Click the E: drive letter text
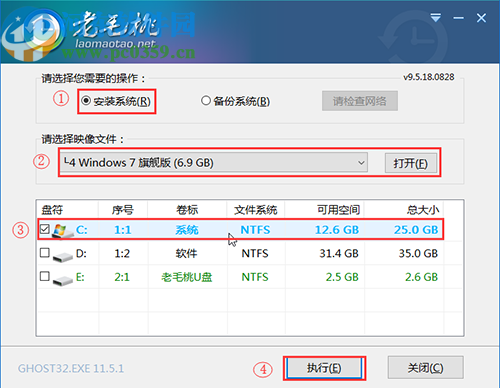The width and height of the screenshot is (500, 388). (x=80, y=277)
